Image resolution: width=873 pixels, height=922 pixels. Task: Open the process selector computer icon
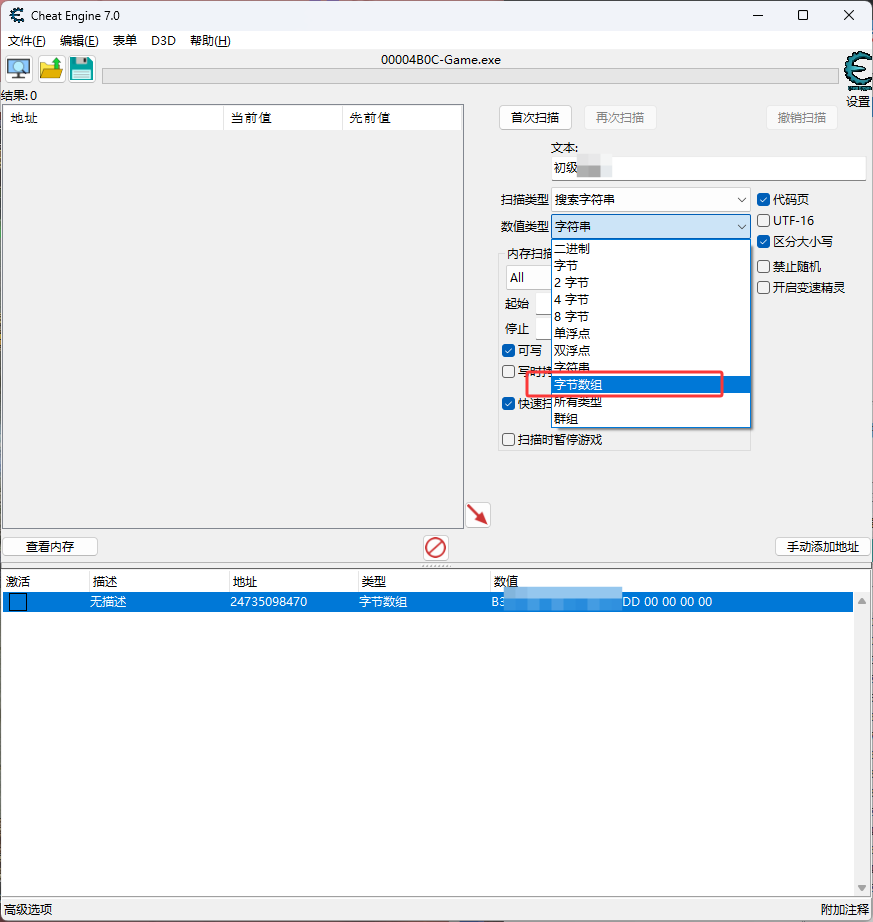tap(19, 69)
